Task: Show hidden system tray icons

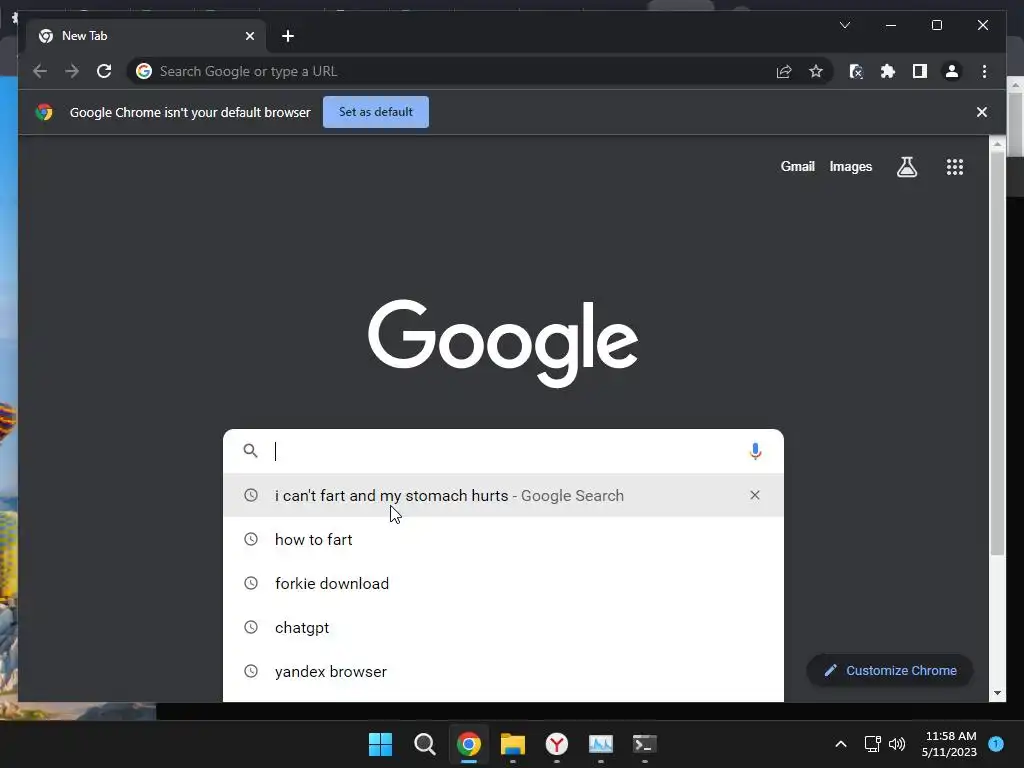Action: point(840,744)
